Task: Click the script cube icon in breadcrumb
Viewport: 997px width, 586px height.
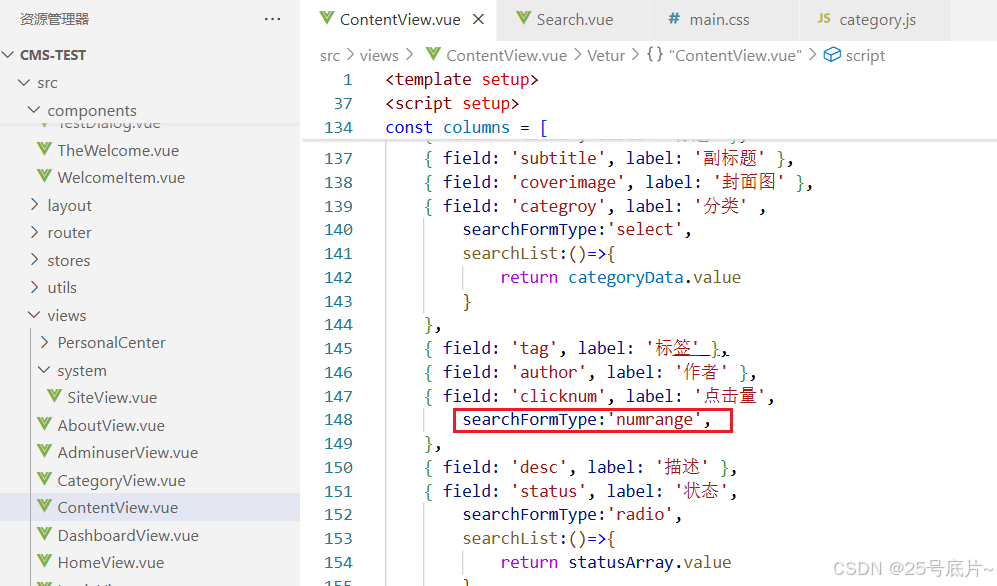Action: [x=832, y=55]
